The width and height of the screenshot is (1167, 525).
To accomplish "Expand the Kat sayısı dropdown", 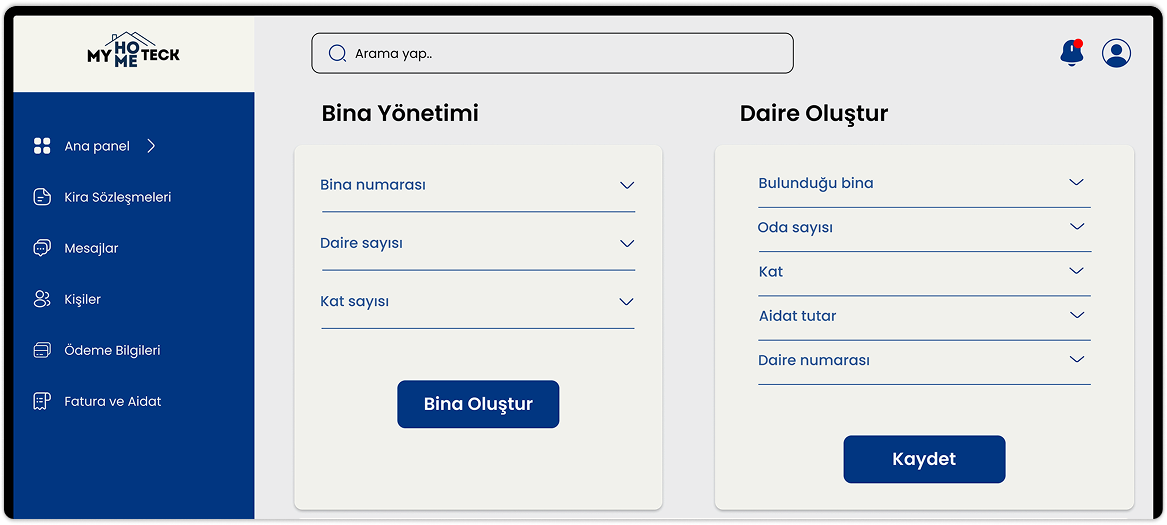I will tap(626, 301).
